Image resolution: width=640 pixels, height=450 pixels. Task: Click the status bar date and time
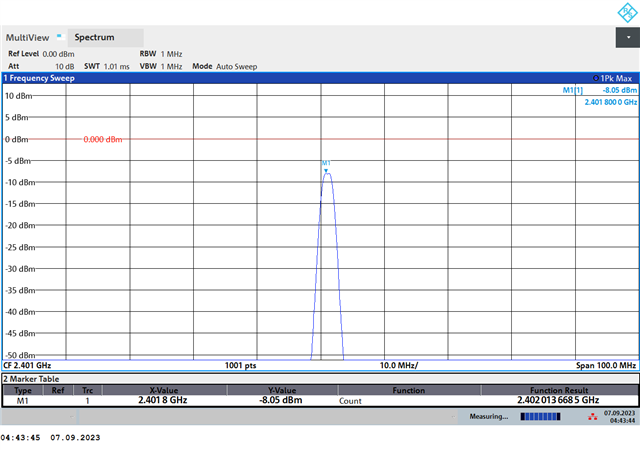click(x=620, y=417)
